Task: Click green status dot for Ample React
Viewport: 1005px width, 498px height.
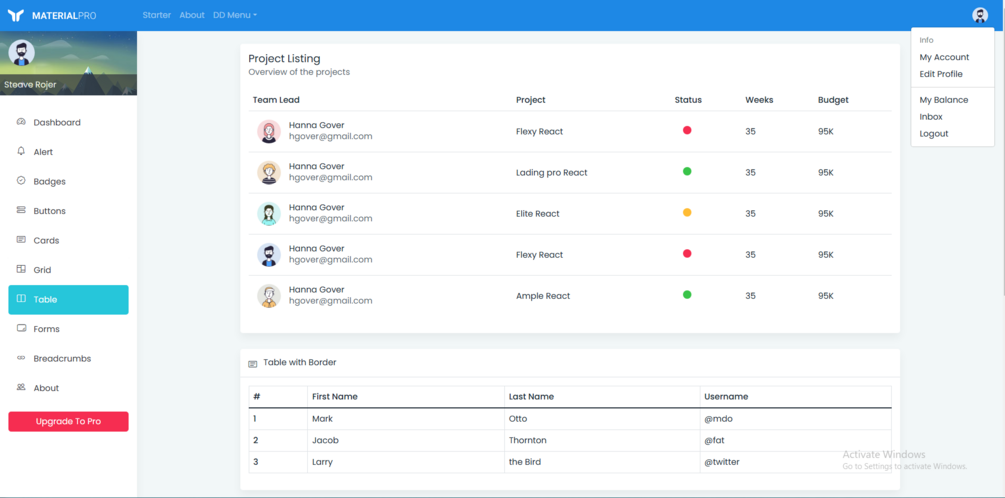Action: tap(687, 294)
